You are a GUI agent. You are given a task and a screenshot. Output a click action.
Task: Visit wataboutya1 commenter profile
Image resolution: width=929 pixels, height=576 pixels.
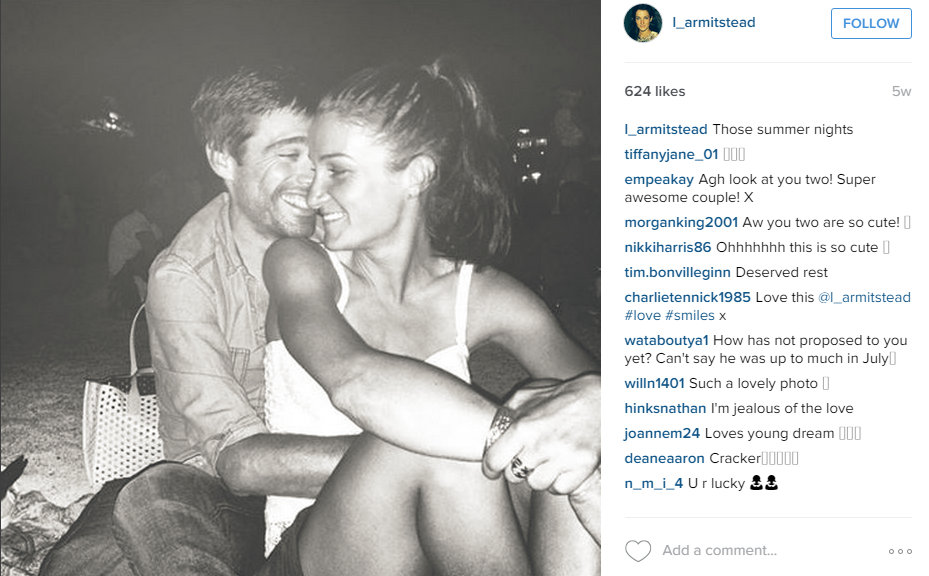pos(667,340)
